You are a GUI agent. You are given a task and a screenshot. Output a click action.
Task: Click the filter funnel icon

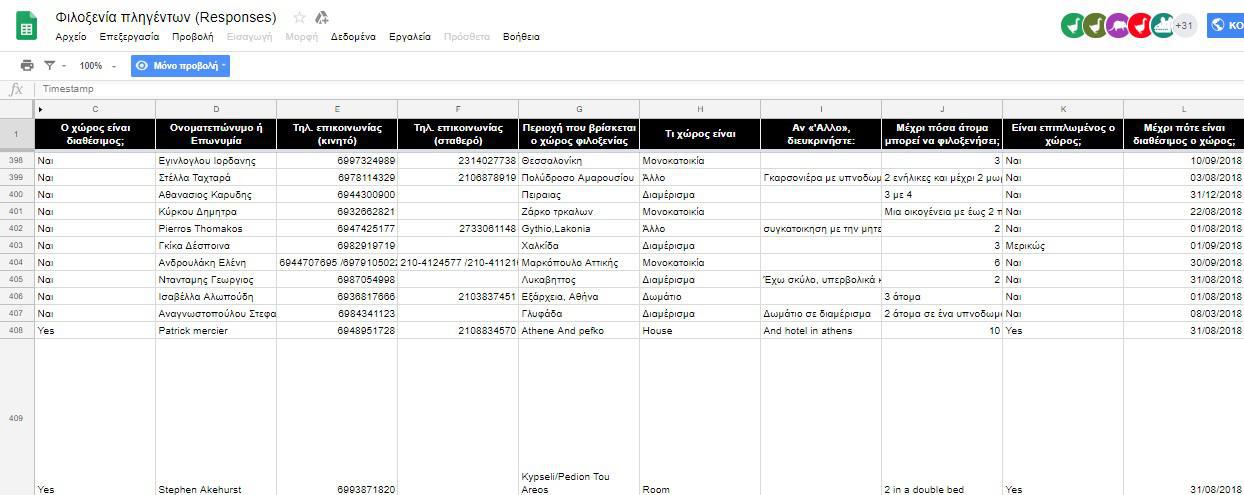[50, 66]
